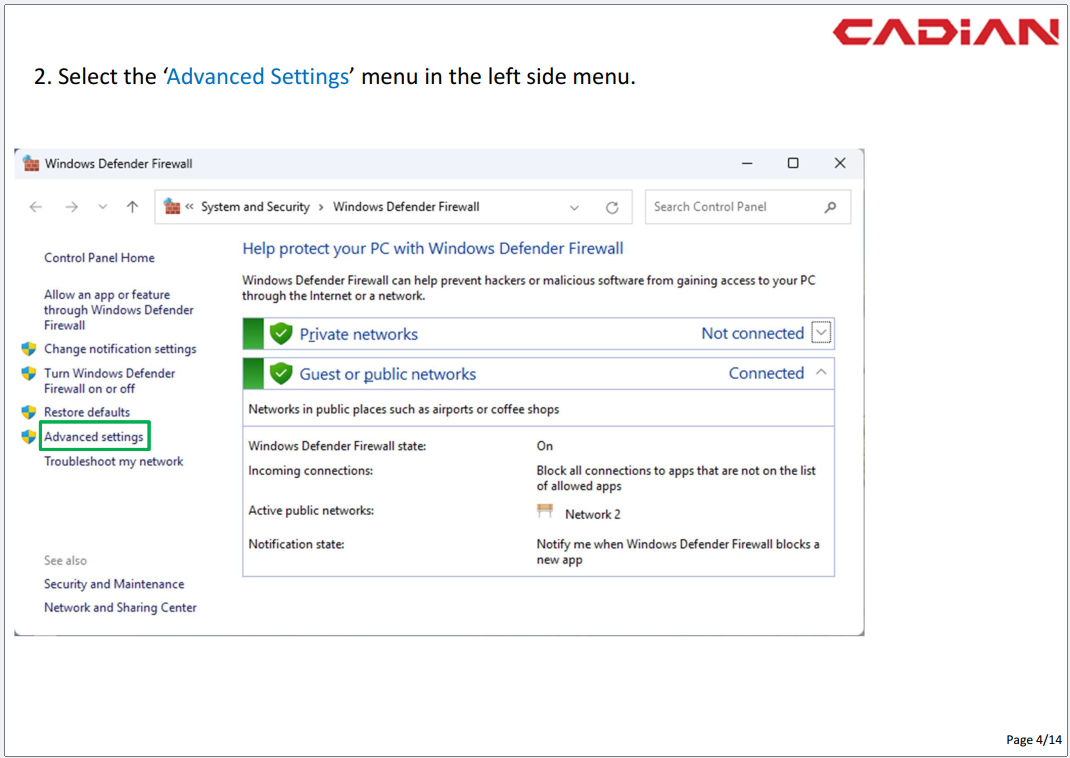
Task: Click the firewall icon in the address bar
Action: click(x=172, y=207)
